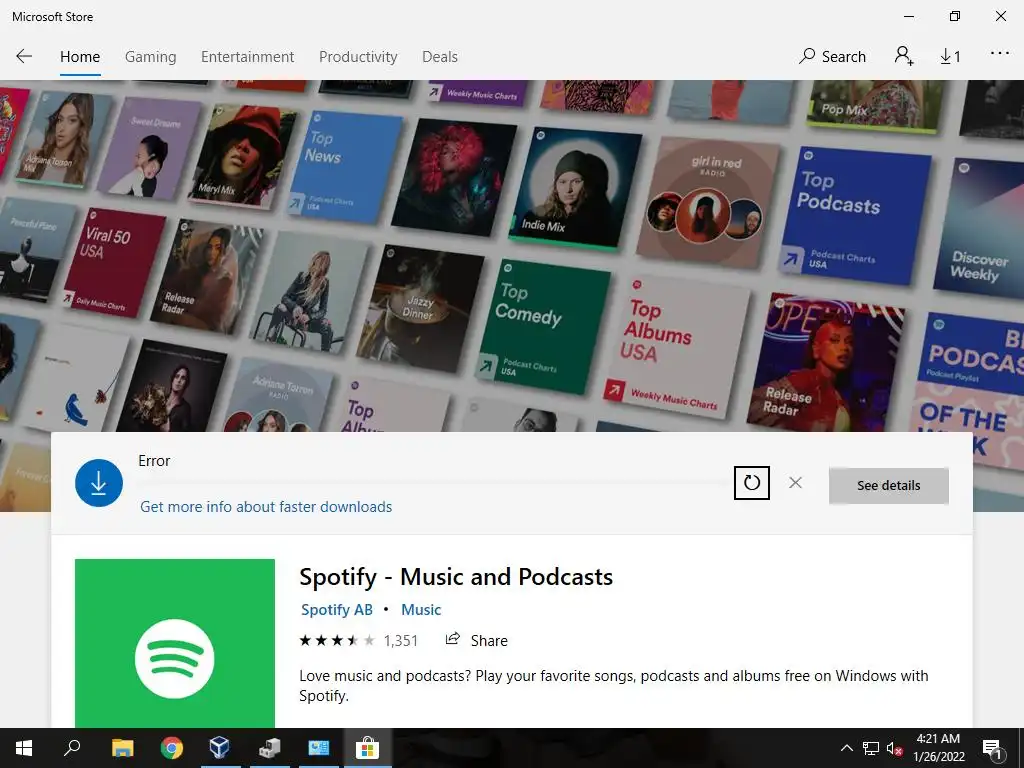Open the Action Center notifications
This screenshot has height=768, width=1024.
pyautogui.click(x=993, y=748)
